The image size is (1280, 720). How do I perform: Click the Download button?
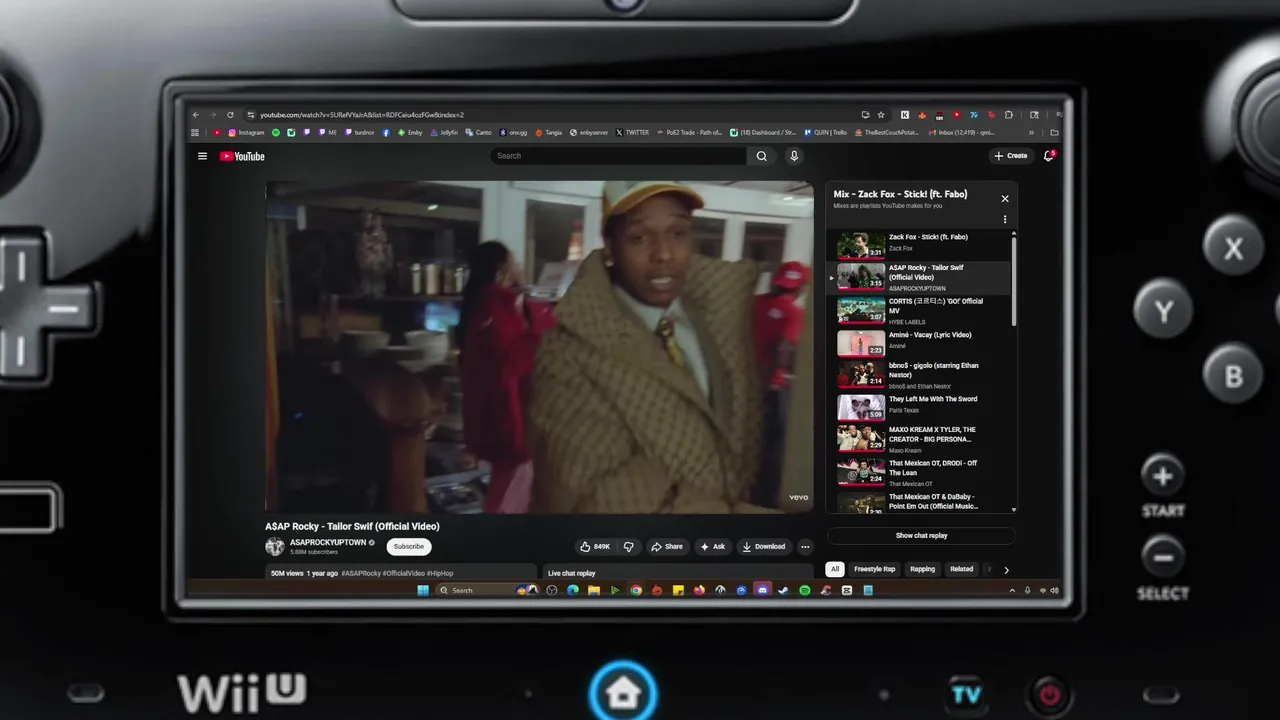click(x=763, y=547)
